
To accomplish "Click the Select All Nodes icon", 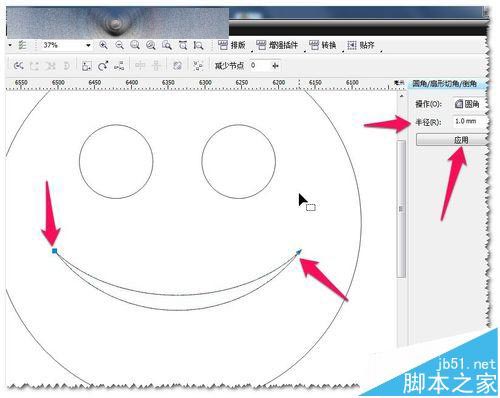I will pos(198,66).
